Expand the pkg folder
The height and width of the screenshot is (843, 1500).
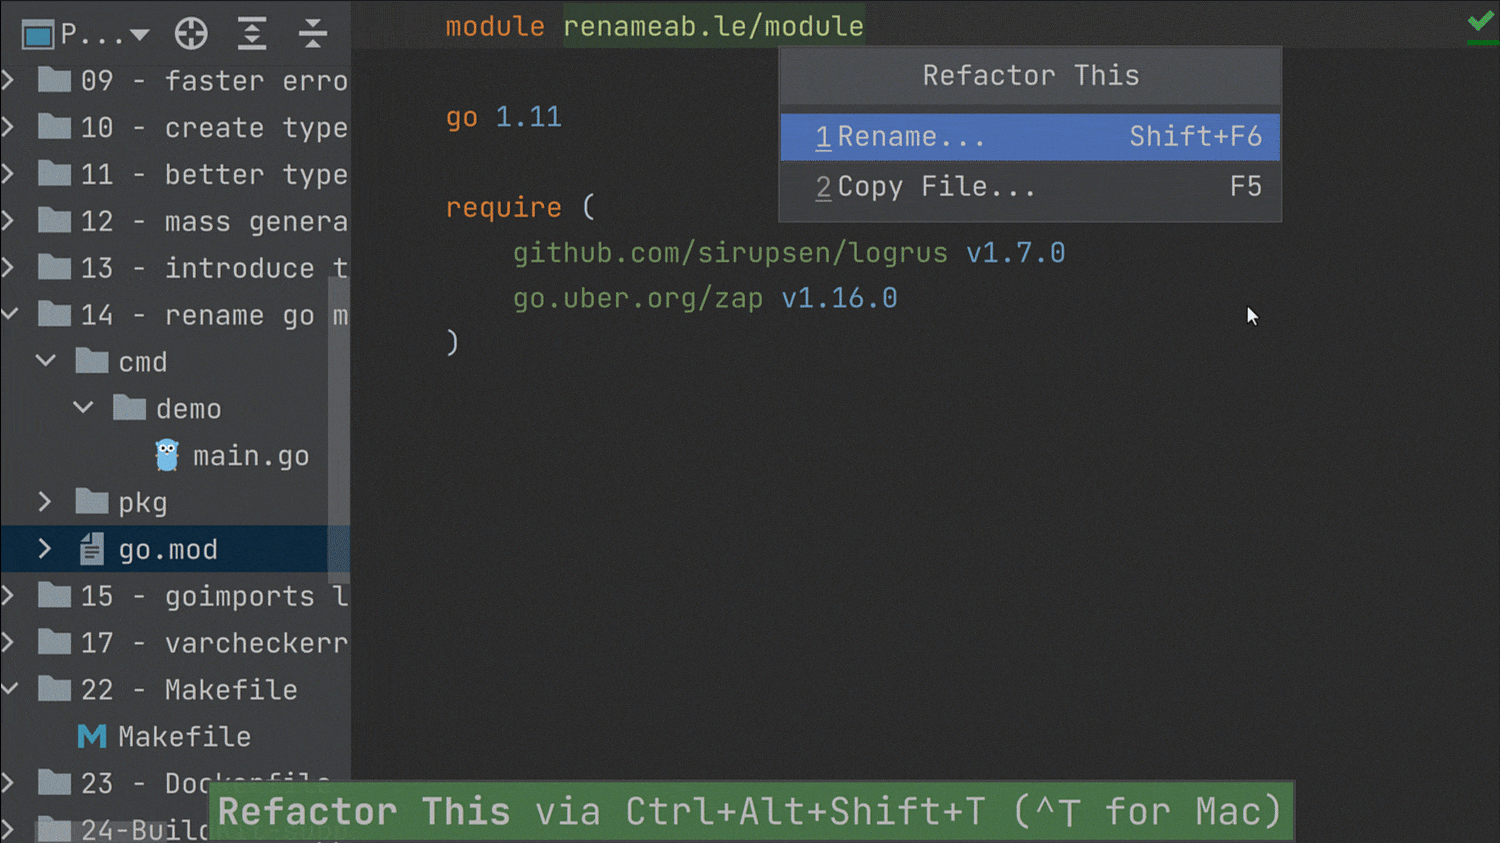45,502
